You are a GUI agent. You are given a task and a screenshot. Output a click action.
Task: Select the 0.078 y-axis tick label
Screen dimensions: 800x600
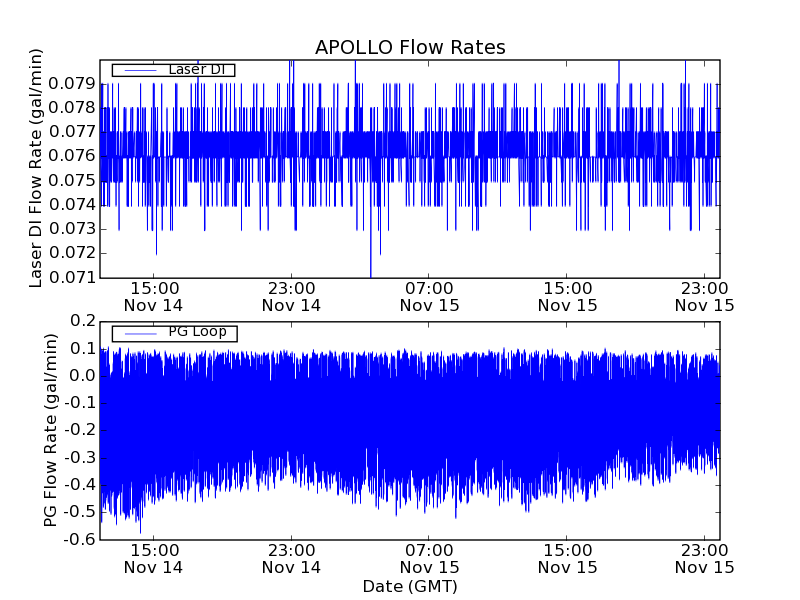(x=72, y=108)
